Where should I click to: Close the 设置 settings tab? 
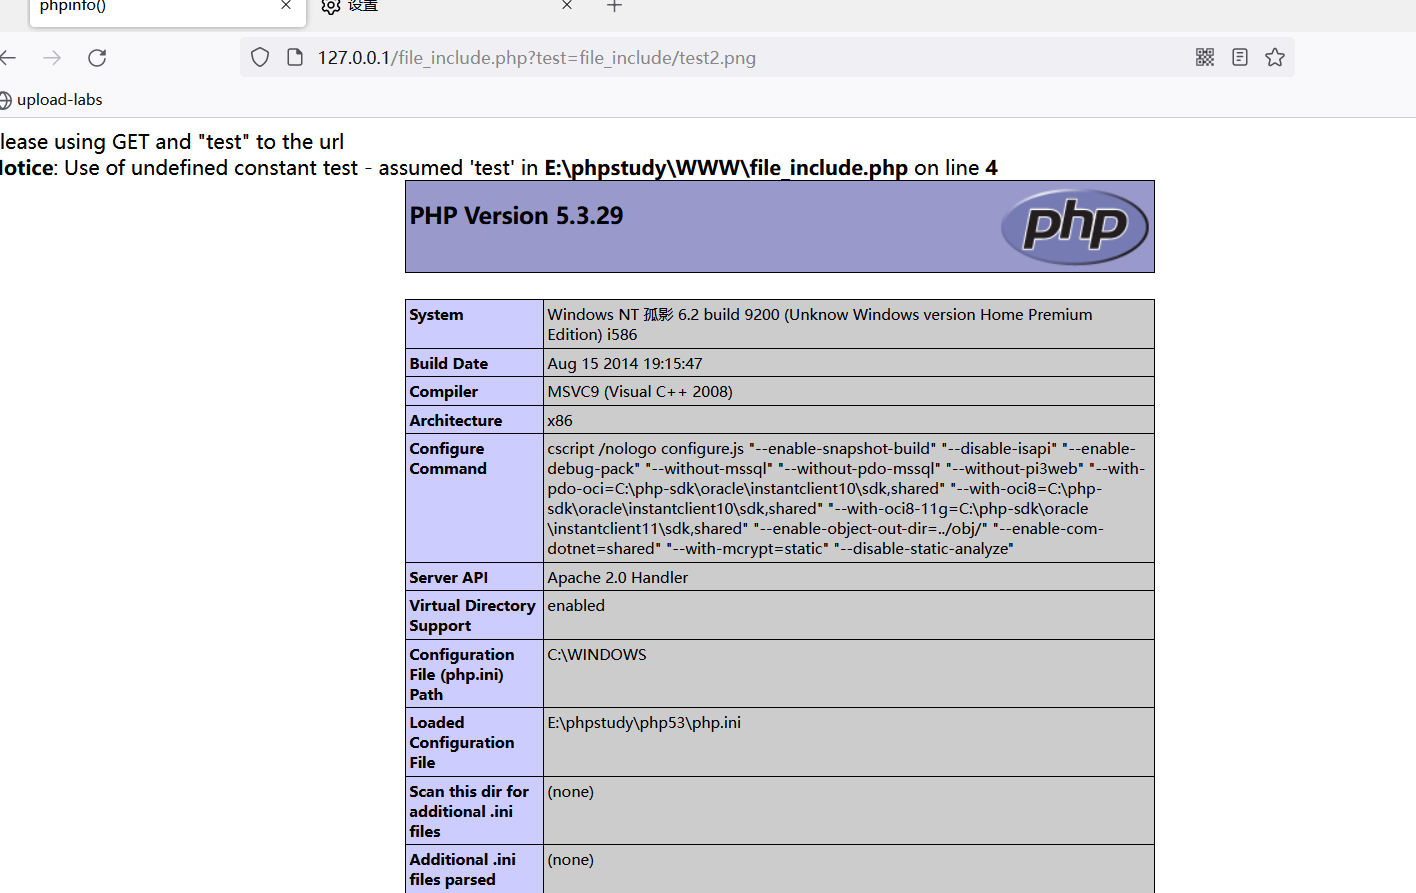tap(567, 6)
